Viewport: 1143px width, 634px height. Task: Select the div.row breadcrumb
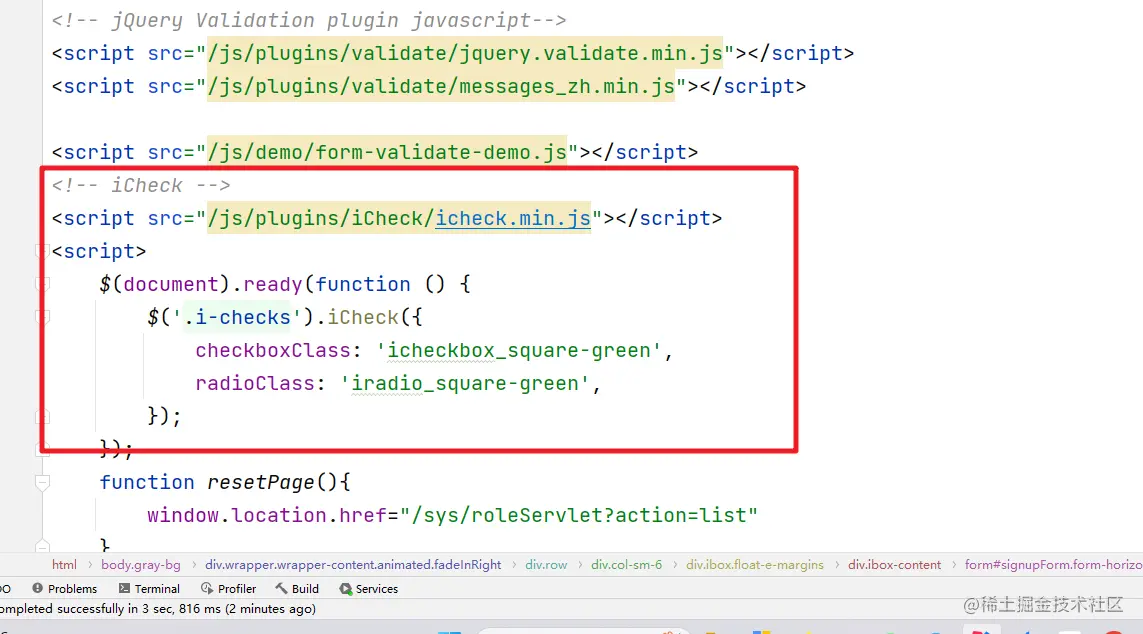546,565
